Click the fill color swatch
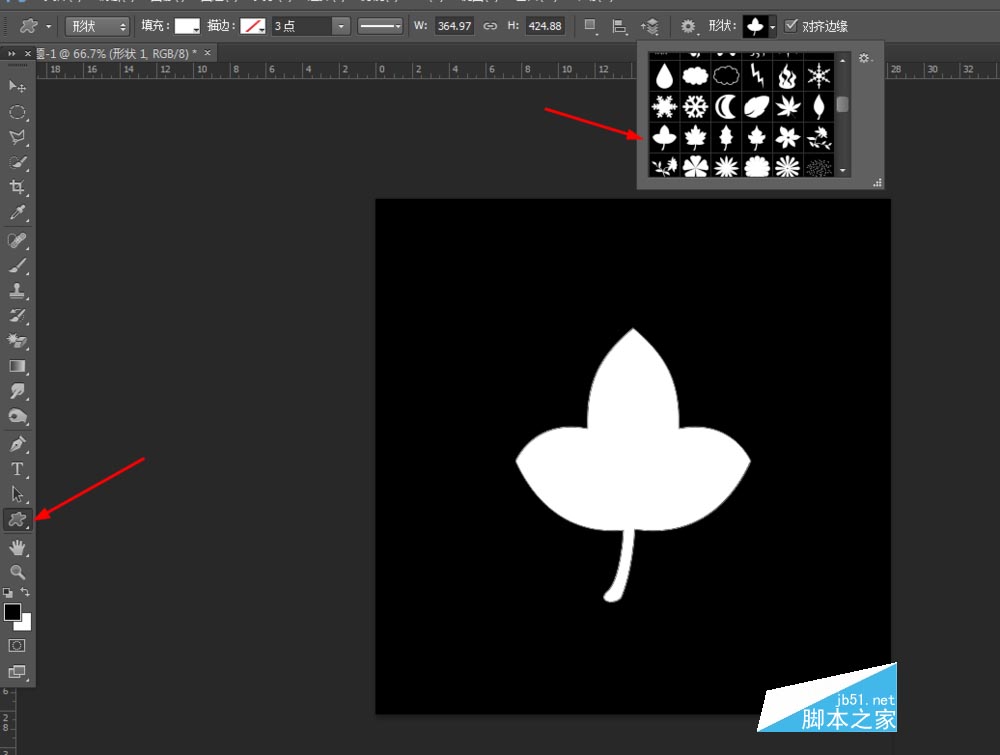The width and height of the screenshot is (1000, 755). (x=188, y=26)
